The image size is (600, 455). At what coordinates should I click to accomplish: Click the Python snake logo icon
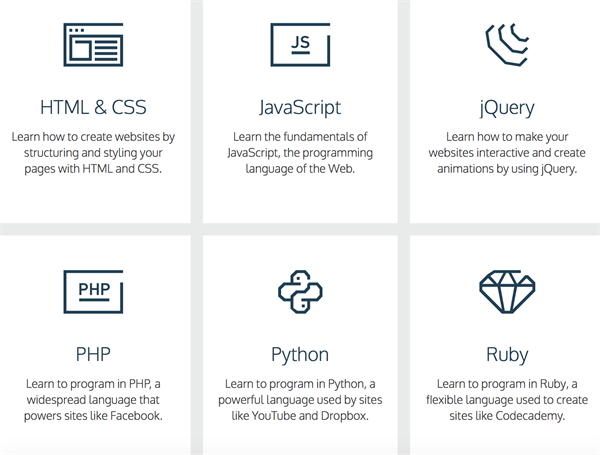(300, 292)
